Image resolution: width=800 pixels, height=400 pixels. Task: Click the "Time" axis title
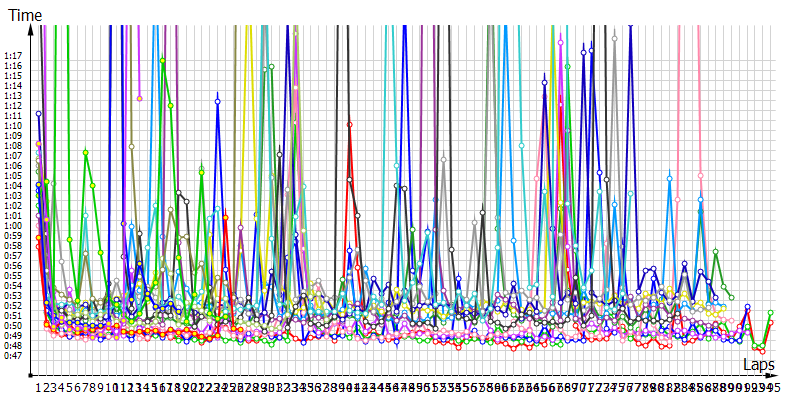pos(25,13)
